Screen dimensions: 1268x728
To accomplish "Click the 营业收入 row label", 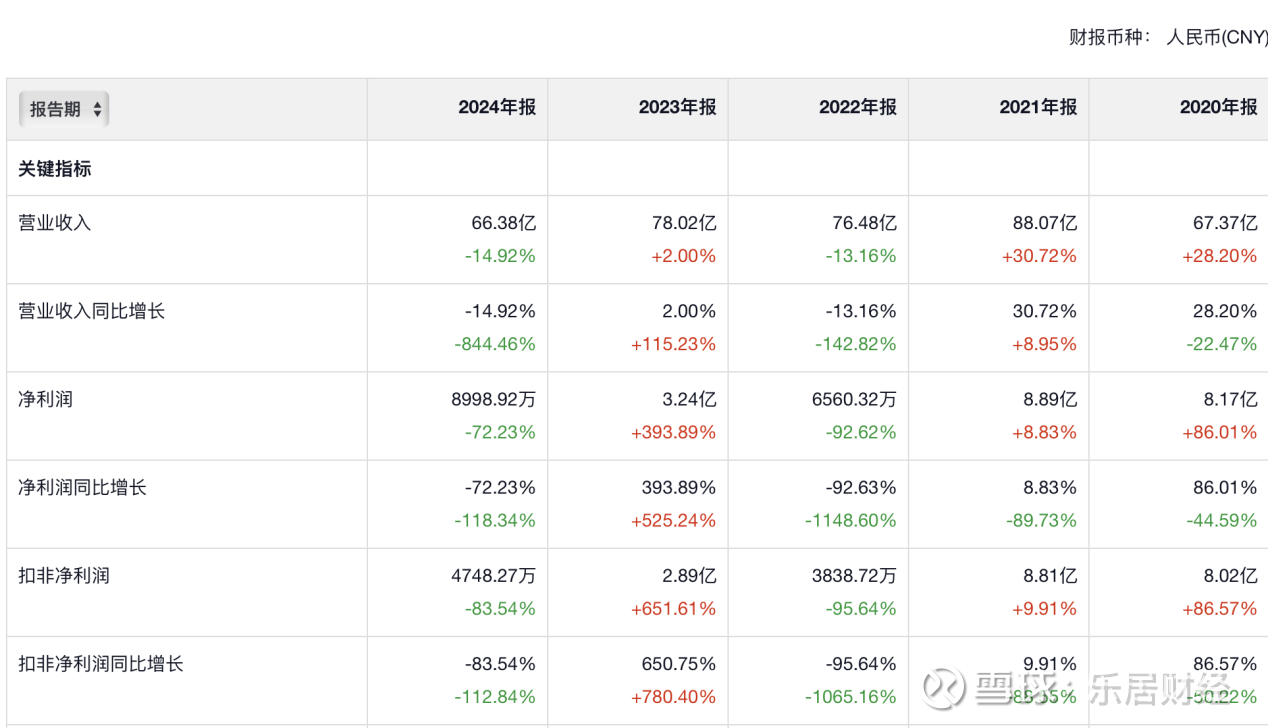I will pyautogui.click(x=55, y=223).
